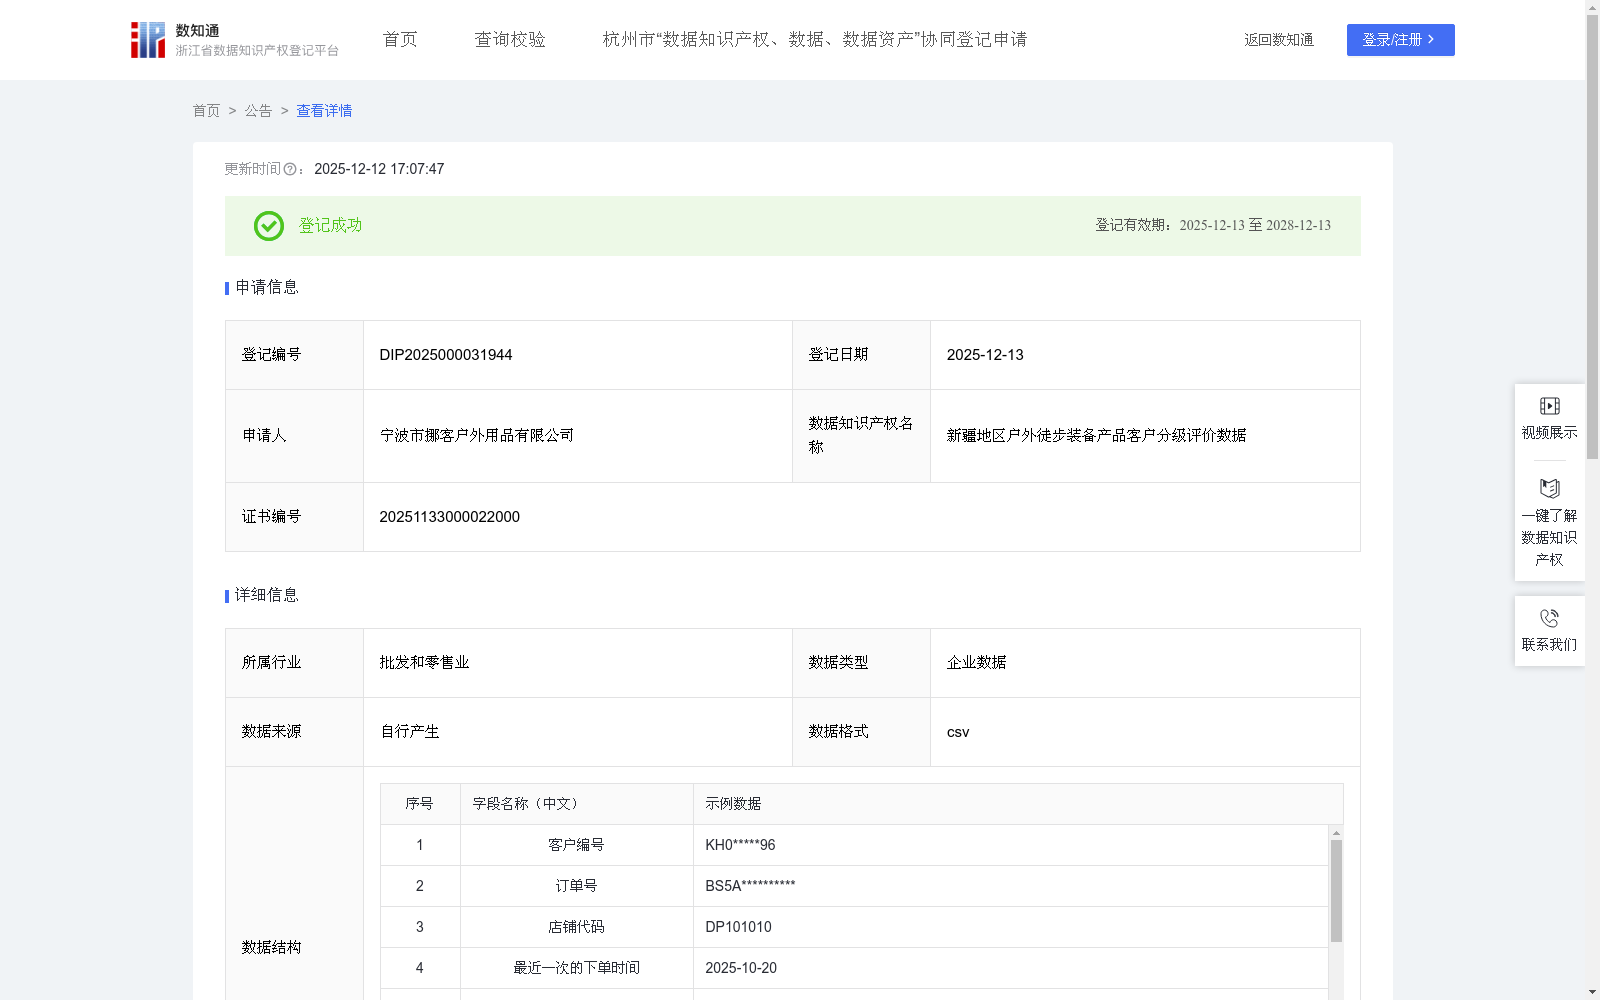This screenshot has width=1600, height=1000.
Task: Click the page scrollbar down arrow
Action: click(x=1592, y=992)
